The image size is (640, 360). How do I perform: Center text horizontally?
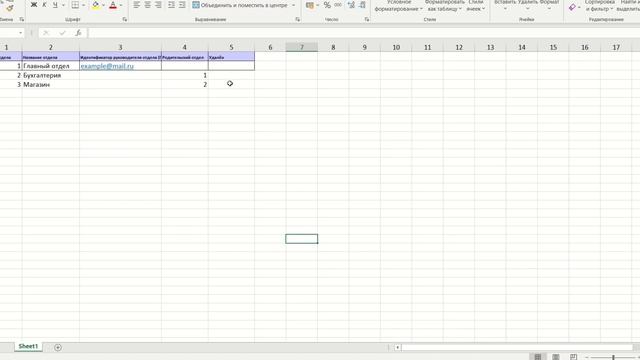coord(147,5)
